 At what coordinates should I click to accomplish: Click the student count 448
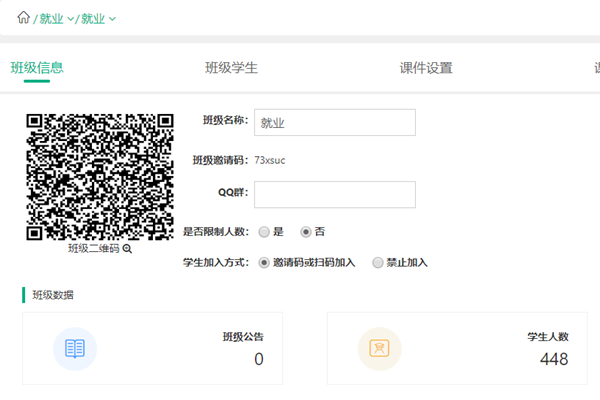554,359
